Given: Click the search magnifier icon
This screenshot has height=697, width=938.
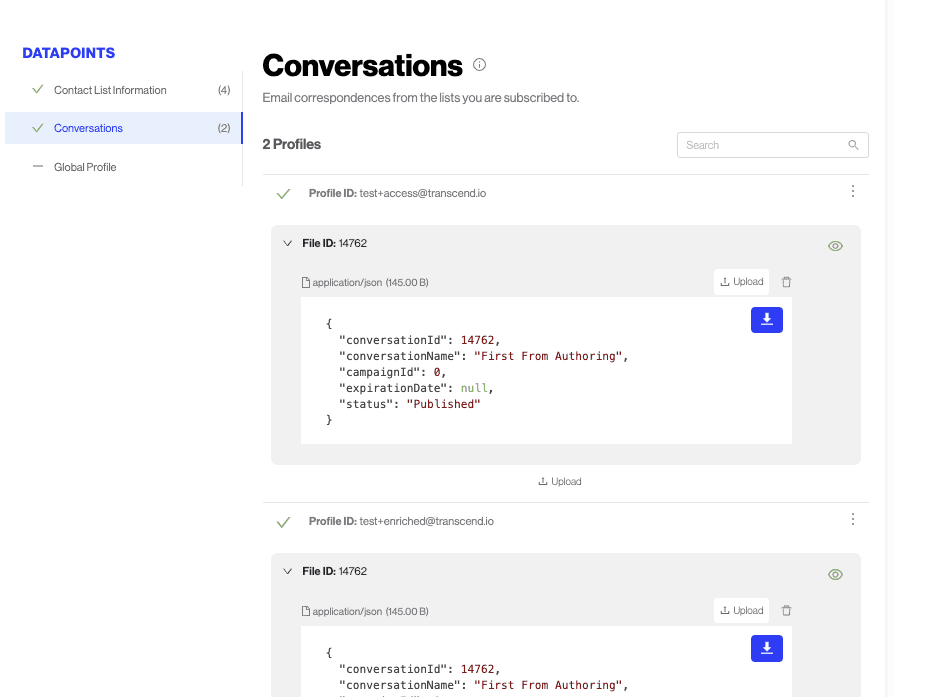Looking at the screenshot, I should (853, 145).
